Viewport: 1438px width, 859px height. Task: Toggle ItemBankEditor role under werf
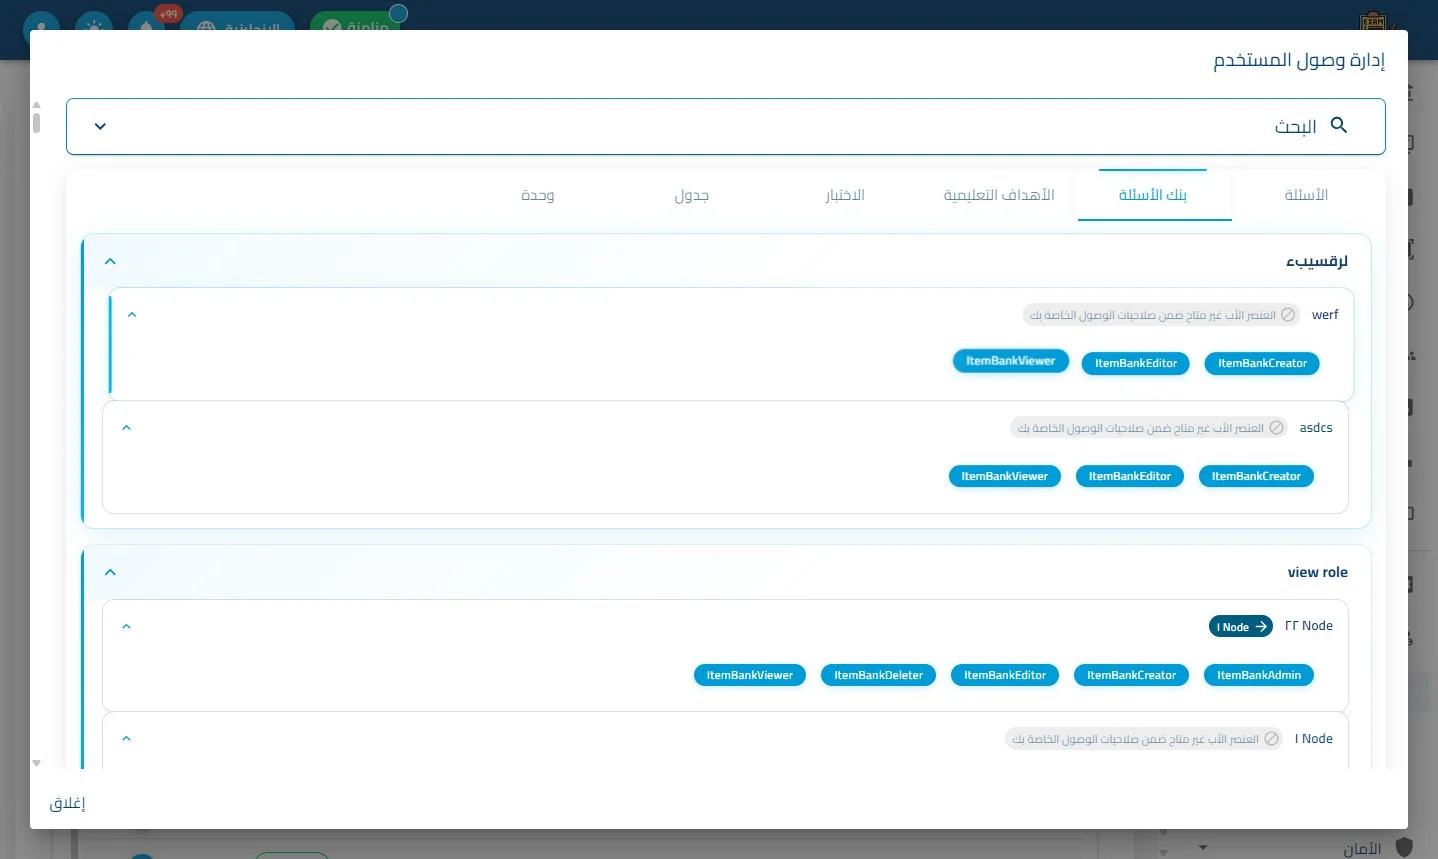coord(1136,364)
